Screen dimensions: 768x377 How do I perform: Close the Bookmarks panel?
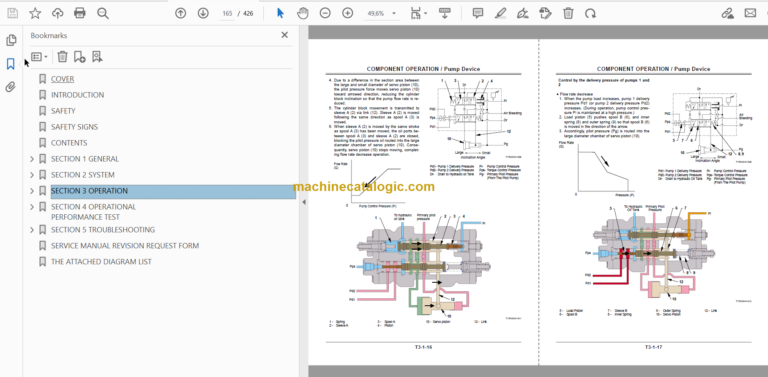click(285, 35)
